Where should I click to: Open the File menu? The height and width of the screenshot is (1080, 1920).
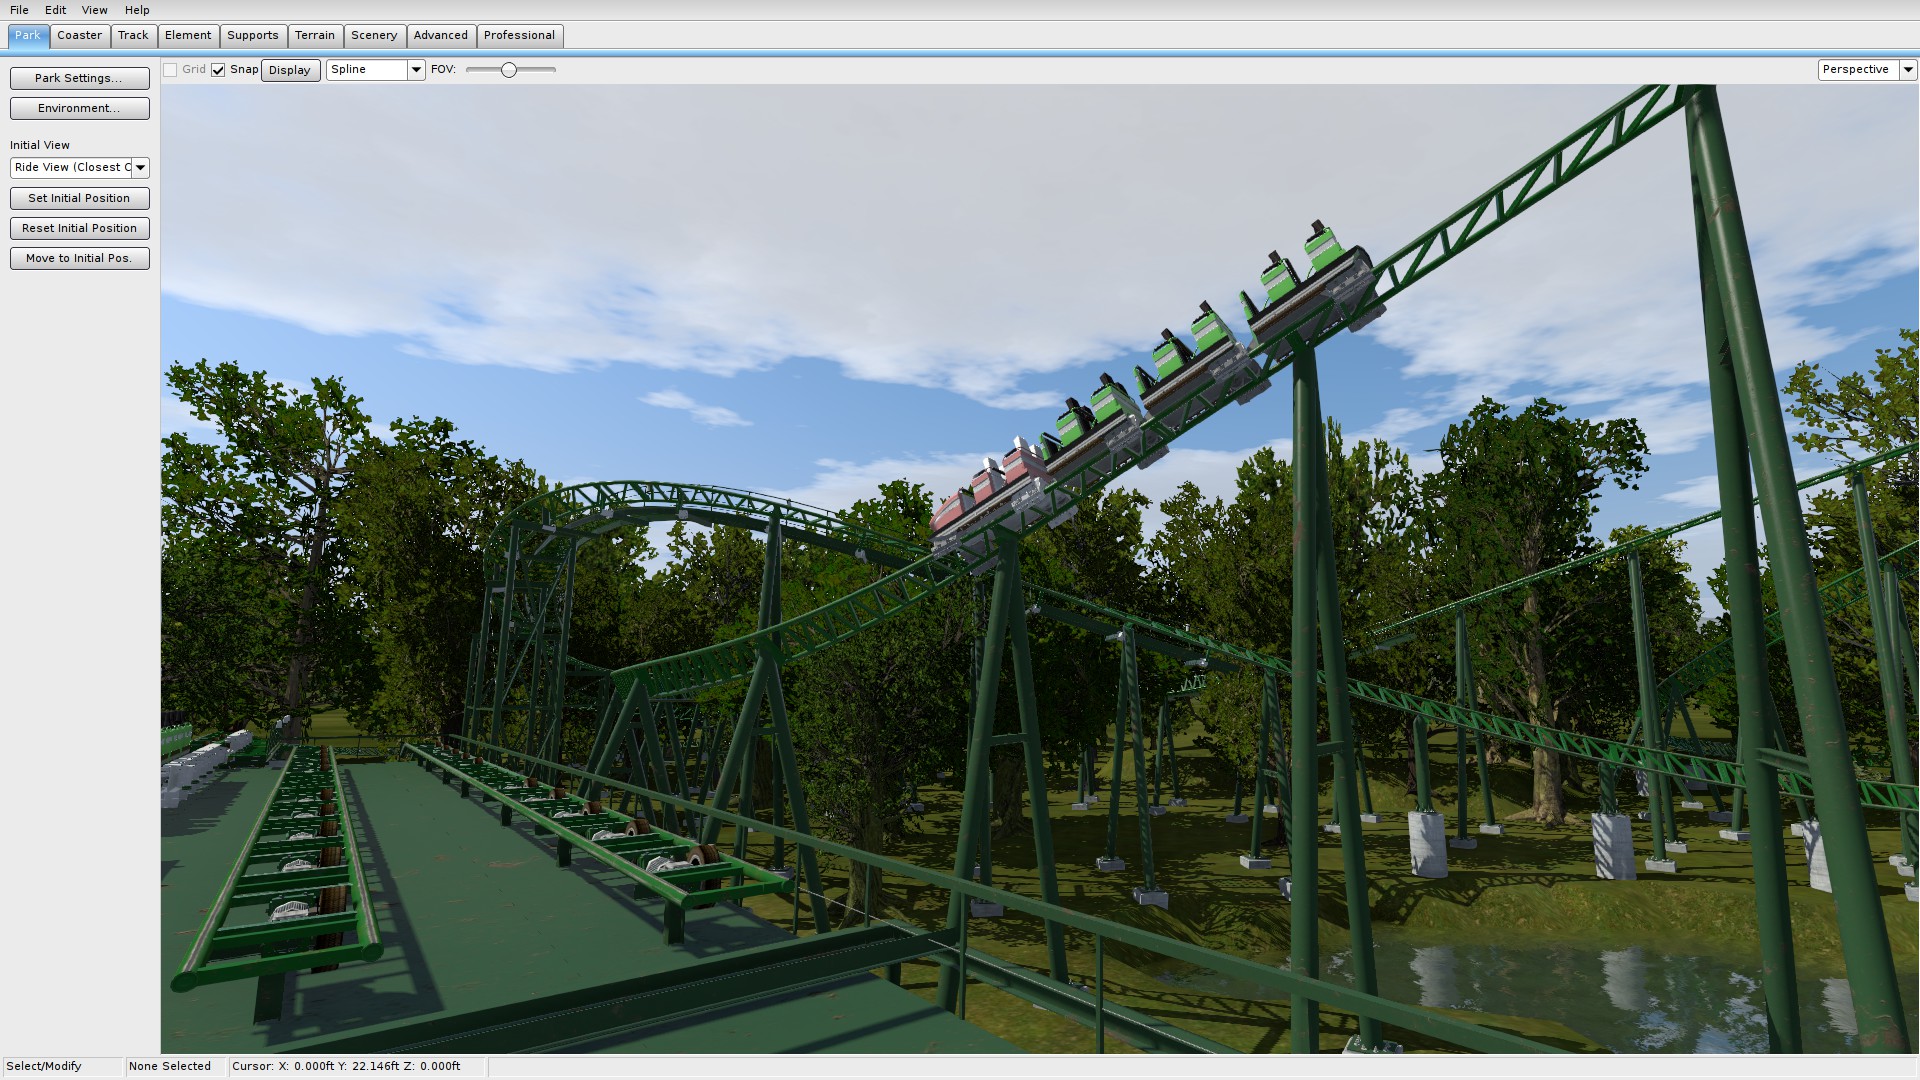[19, 10]
